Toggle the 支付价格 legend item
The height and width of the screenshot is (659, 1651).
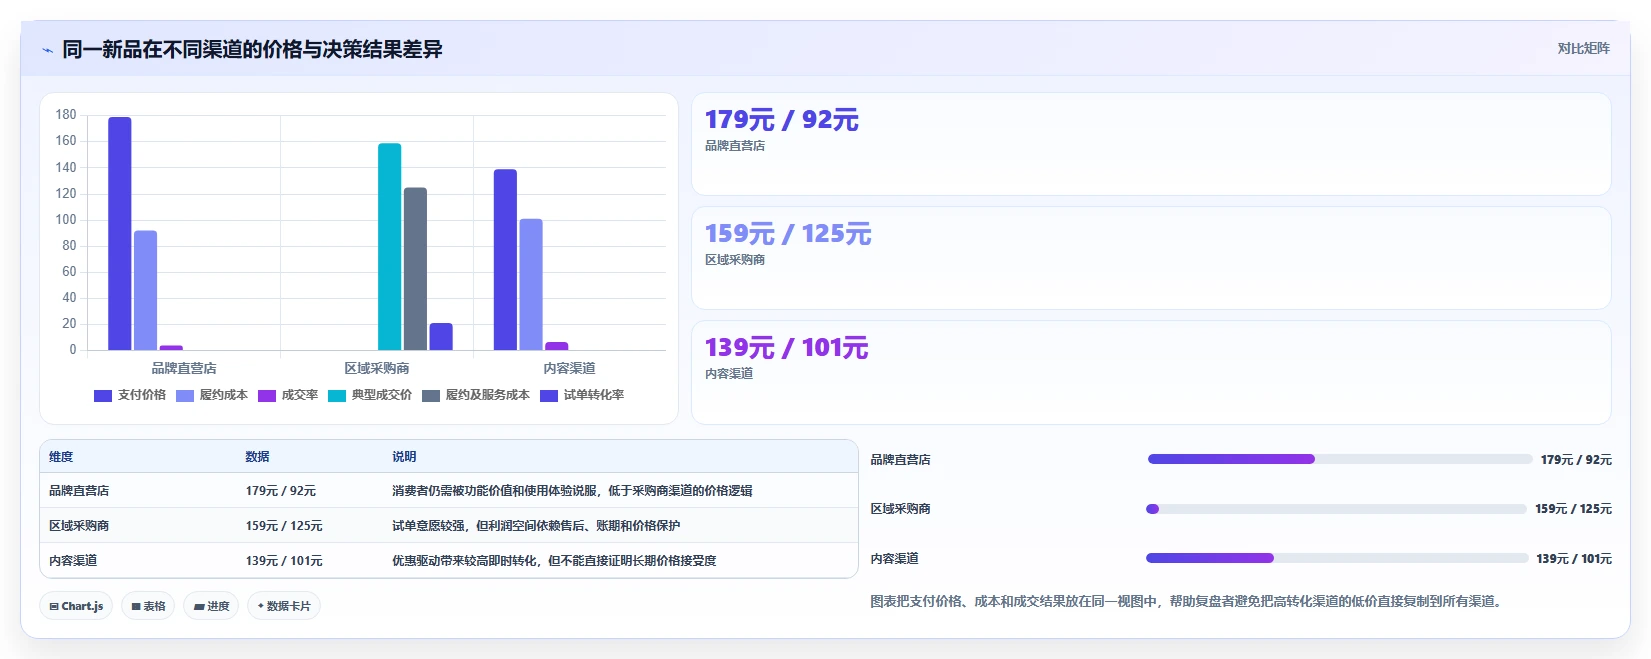[130, 395]
